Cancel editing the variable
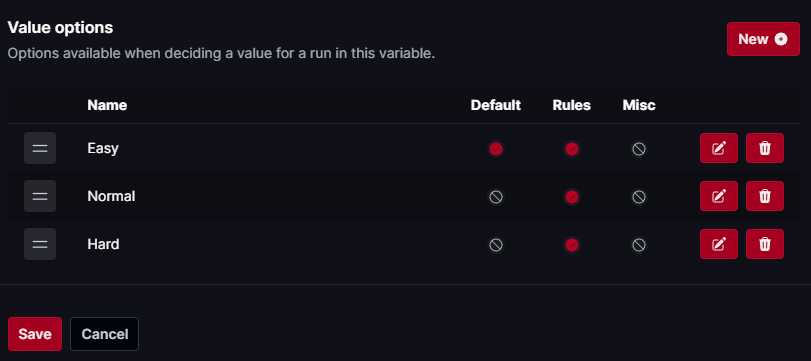The image size is (811, 361). pyautogui.click(x=104, y=334)
